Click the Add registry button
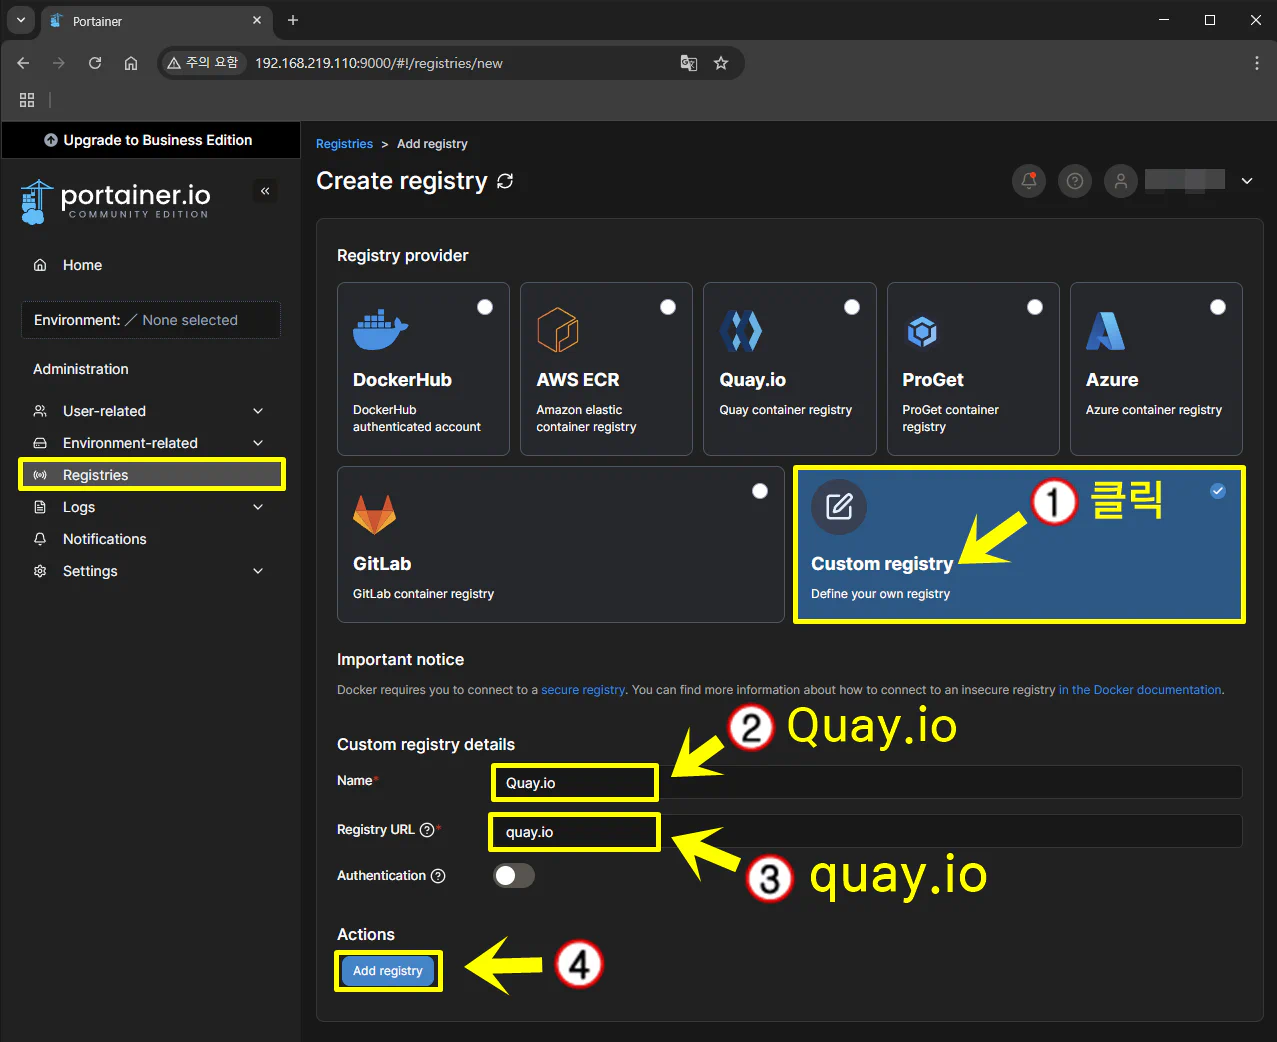This screenshot has width=1277, height=1042. [x=388, y=971]
